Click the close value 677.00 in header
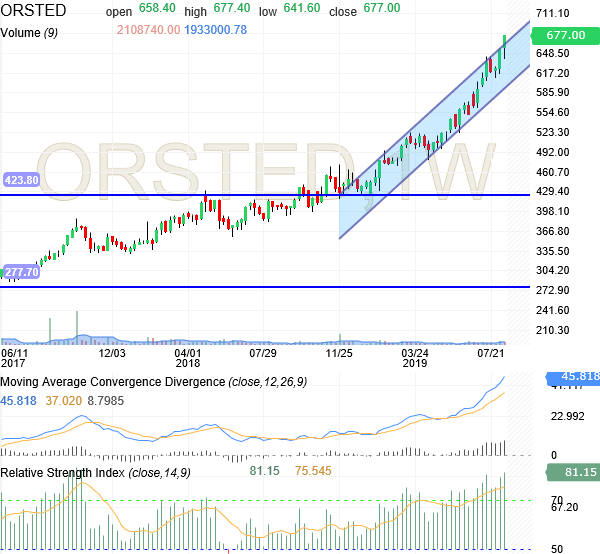 [x=382, y=8]
